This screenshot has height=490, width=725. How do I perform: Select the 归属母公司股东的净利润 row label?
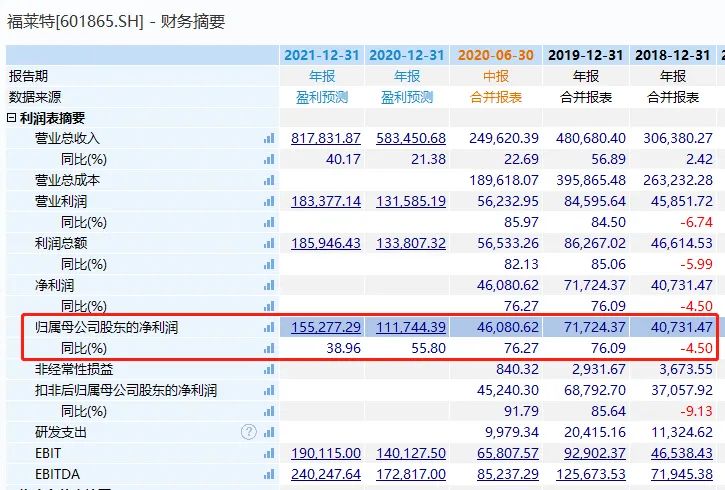click(106, 327)
